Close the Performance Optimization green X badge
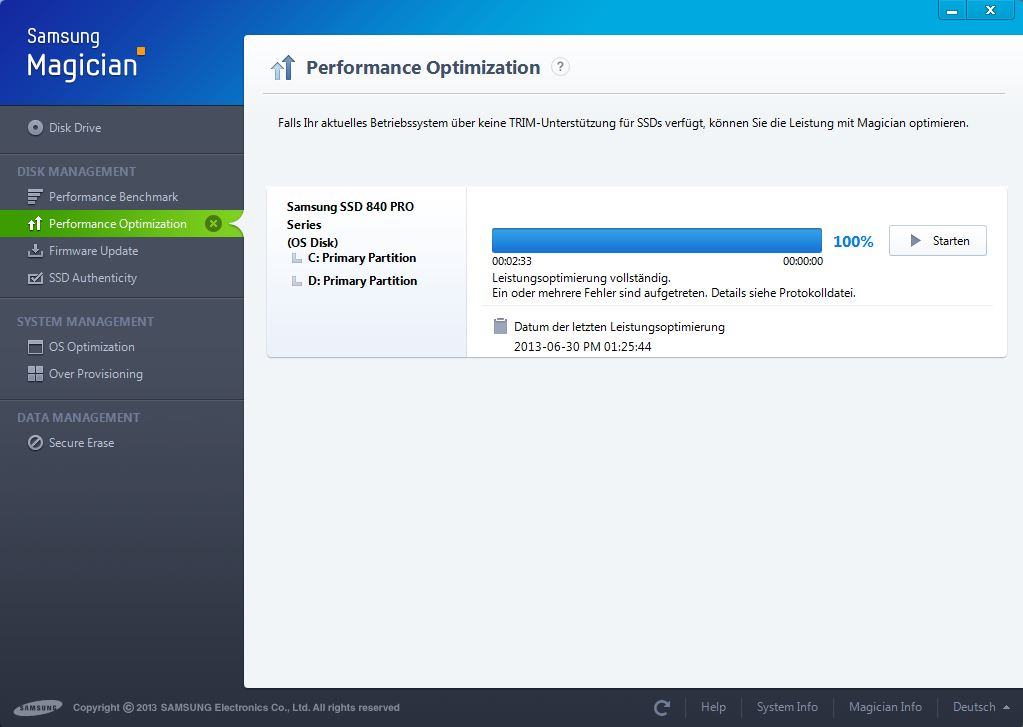 click(213, 224)
